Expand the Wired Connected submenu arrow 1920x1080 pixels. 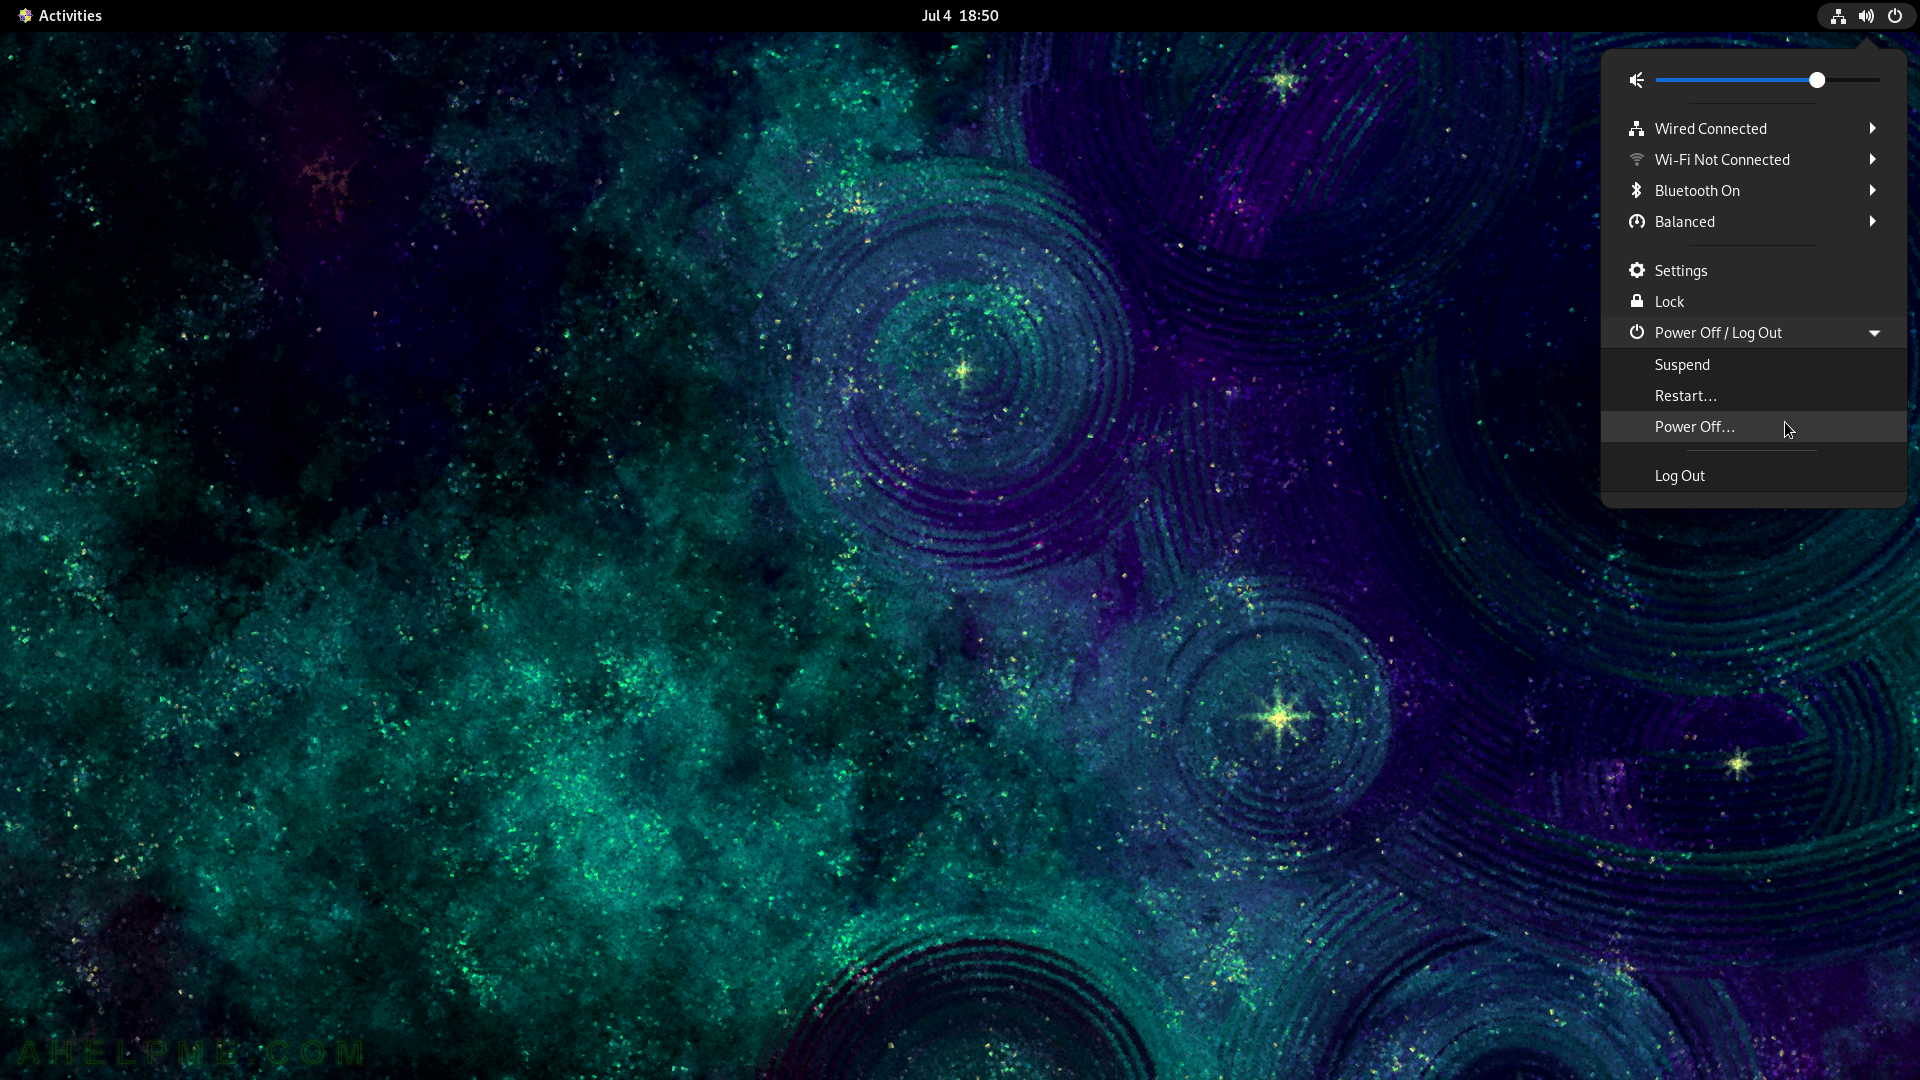coord(1872,128)
